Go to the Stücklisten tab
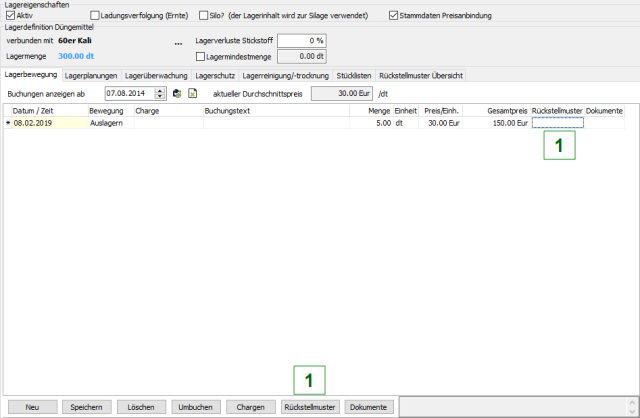 coord(355,75)
